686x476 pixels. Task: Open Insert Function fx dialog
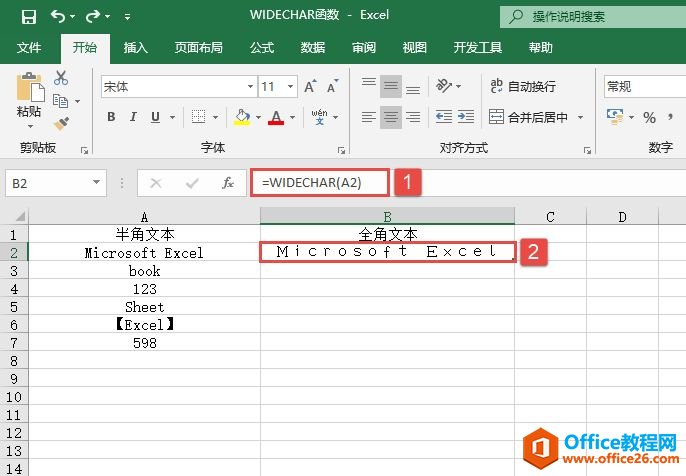click(228, 183)
